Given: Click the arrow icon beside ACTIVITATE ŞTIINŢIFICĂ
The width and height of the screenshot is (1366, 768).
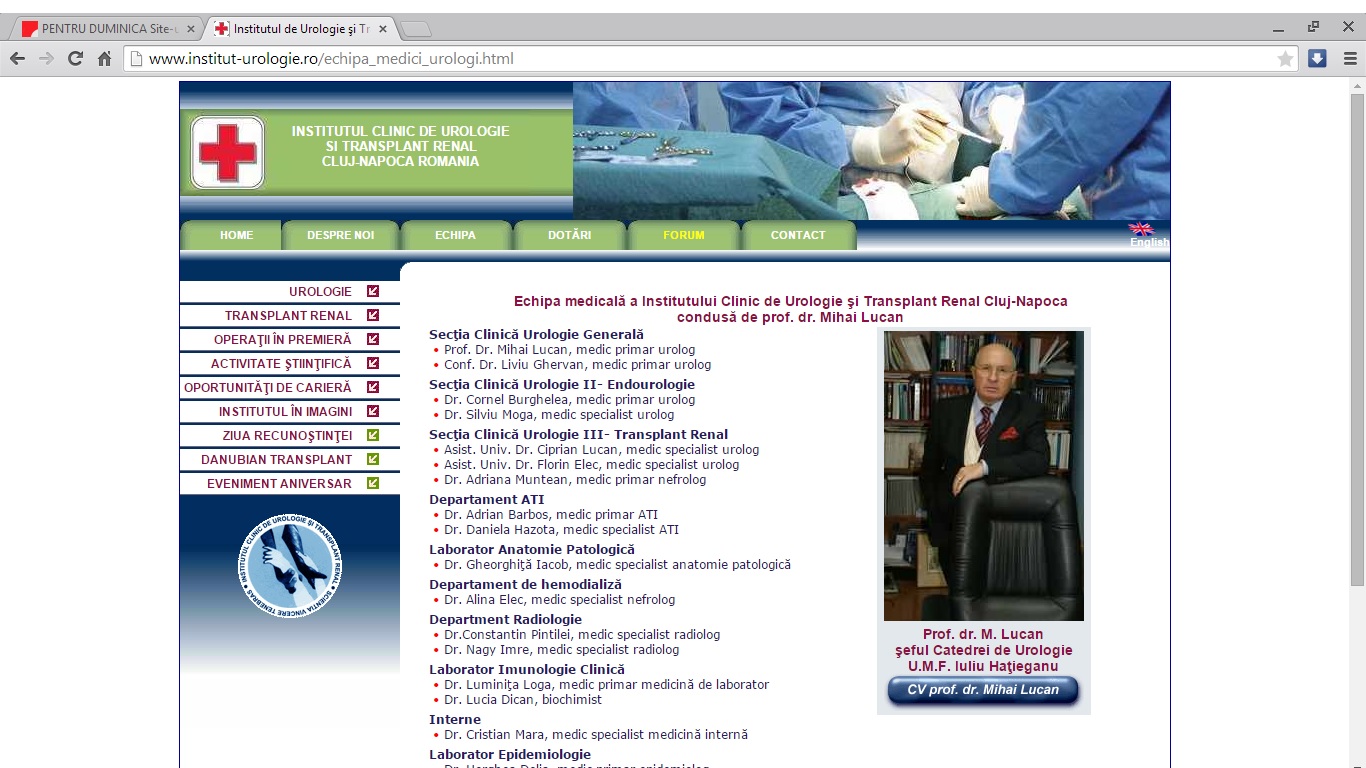Looking at the screenshot, I should click(x=373, y=363).
